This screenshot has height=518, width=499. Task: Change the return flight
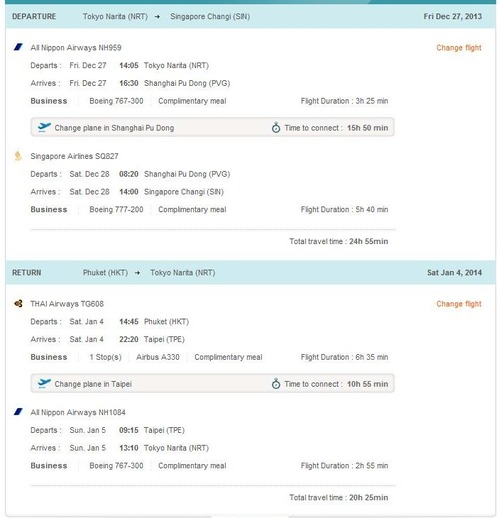[459, 304]
